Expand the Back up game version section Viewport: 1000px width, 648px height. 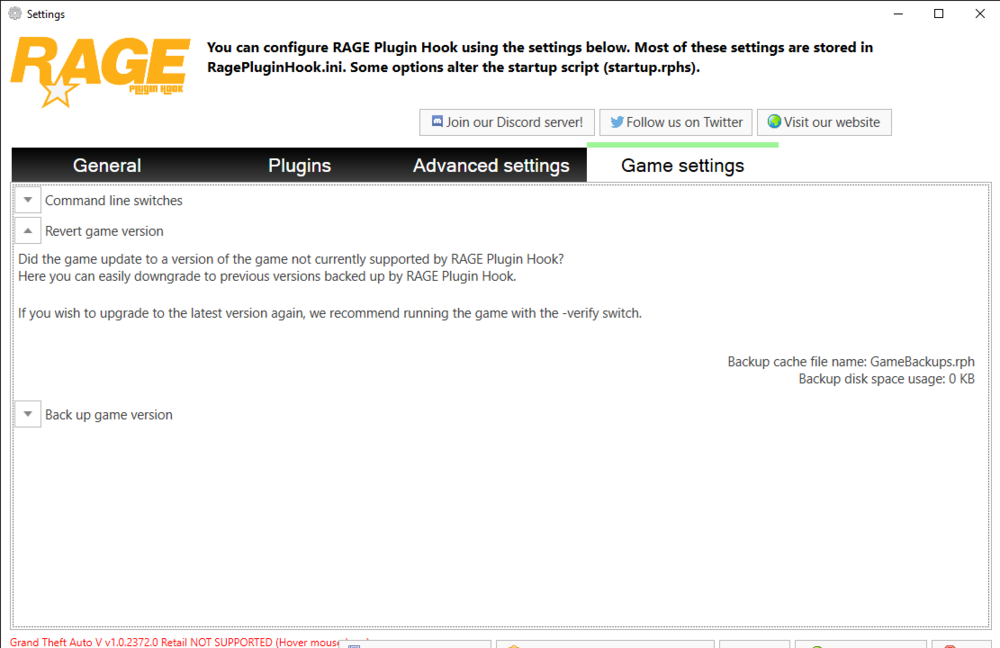click(28, 415)
